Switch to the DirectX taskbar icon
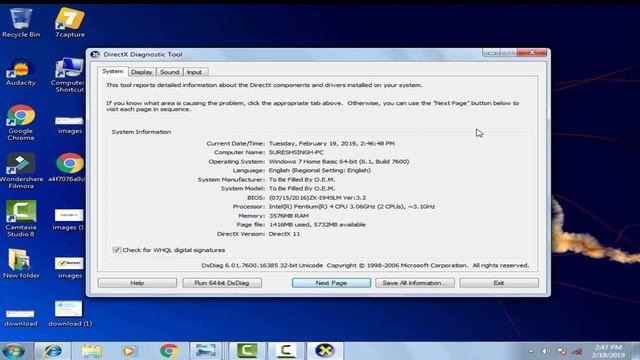640x360 pixels. pos(324,351)
